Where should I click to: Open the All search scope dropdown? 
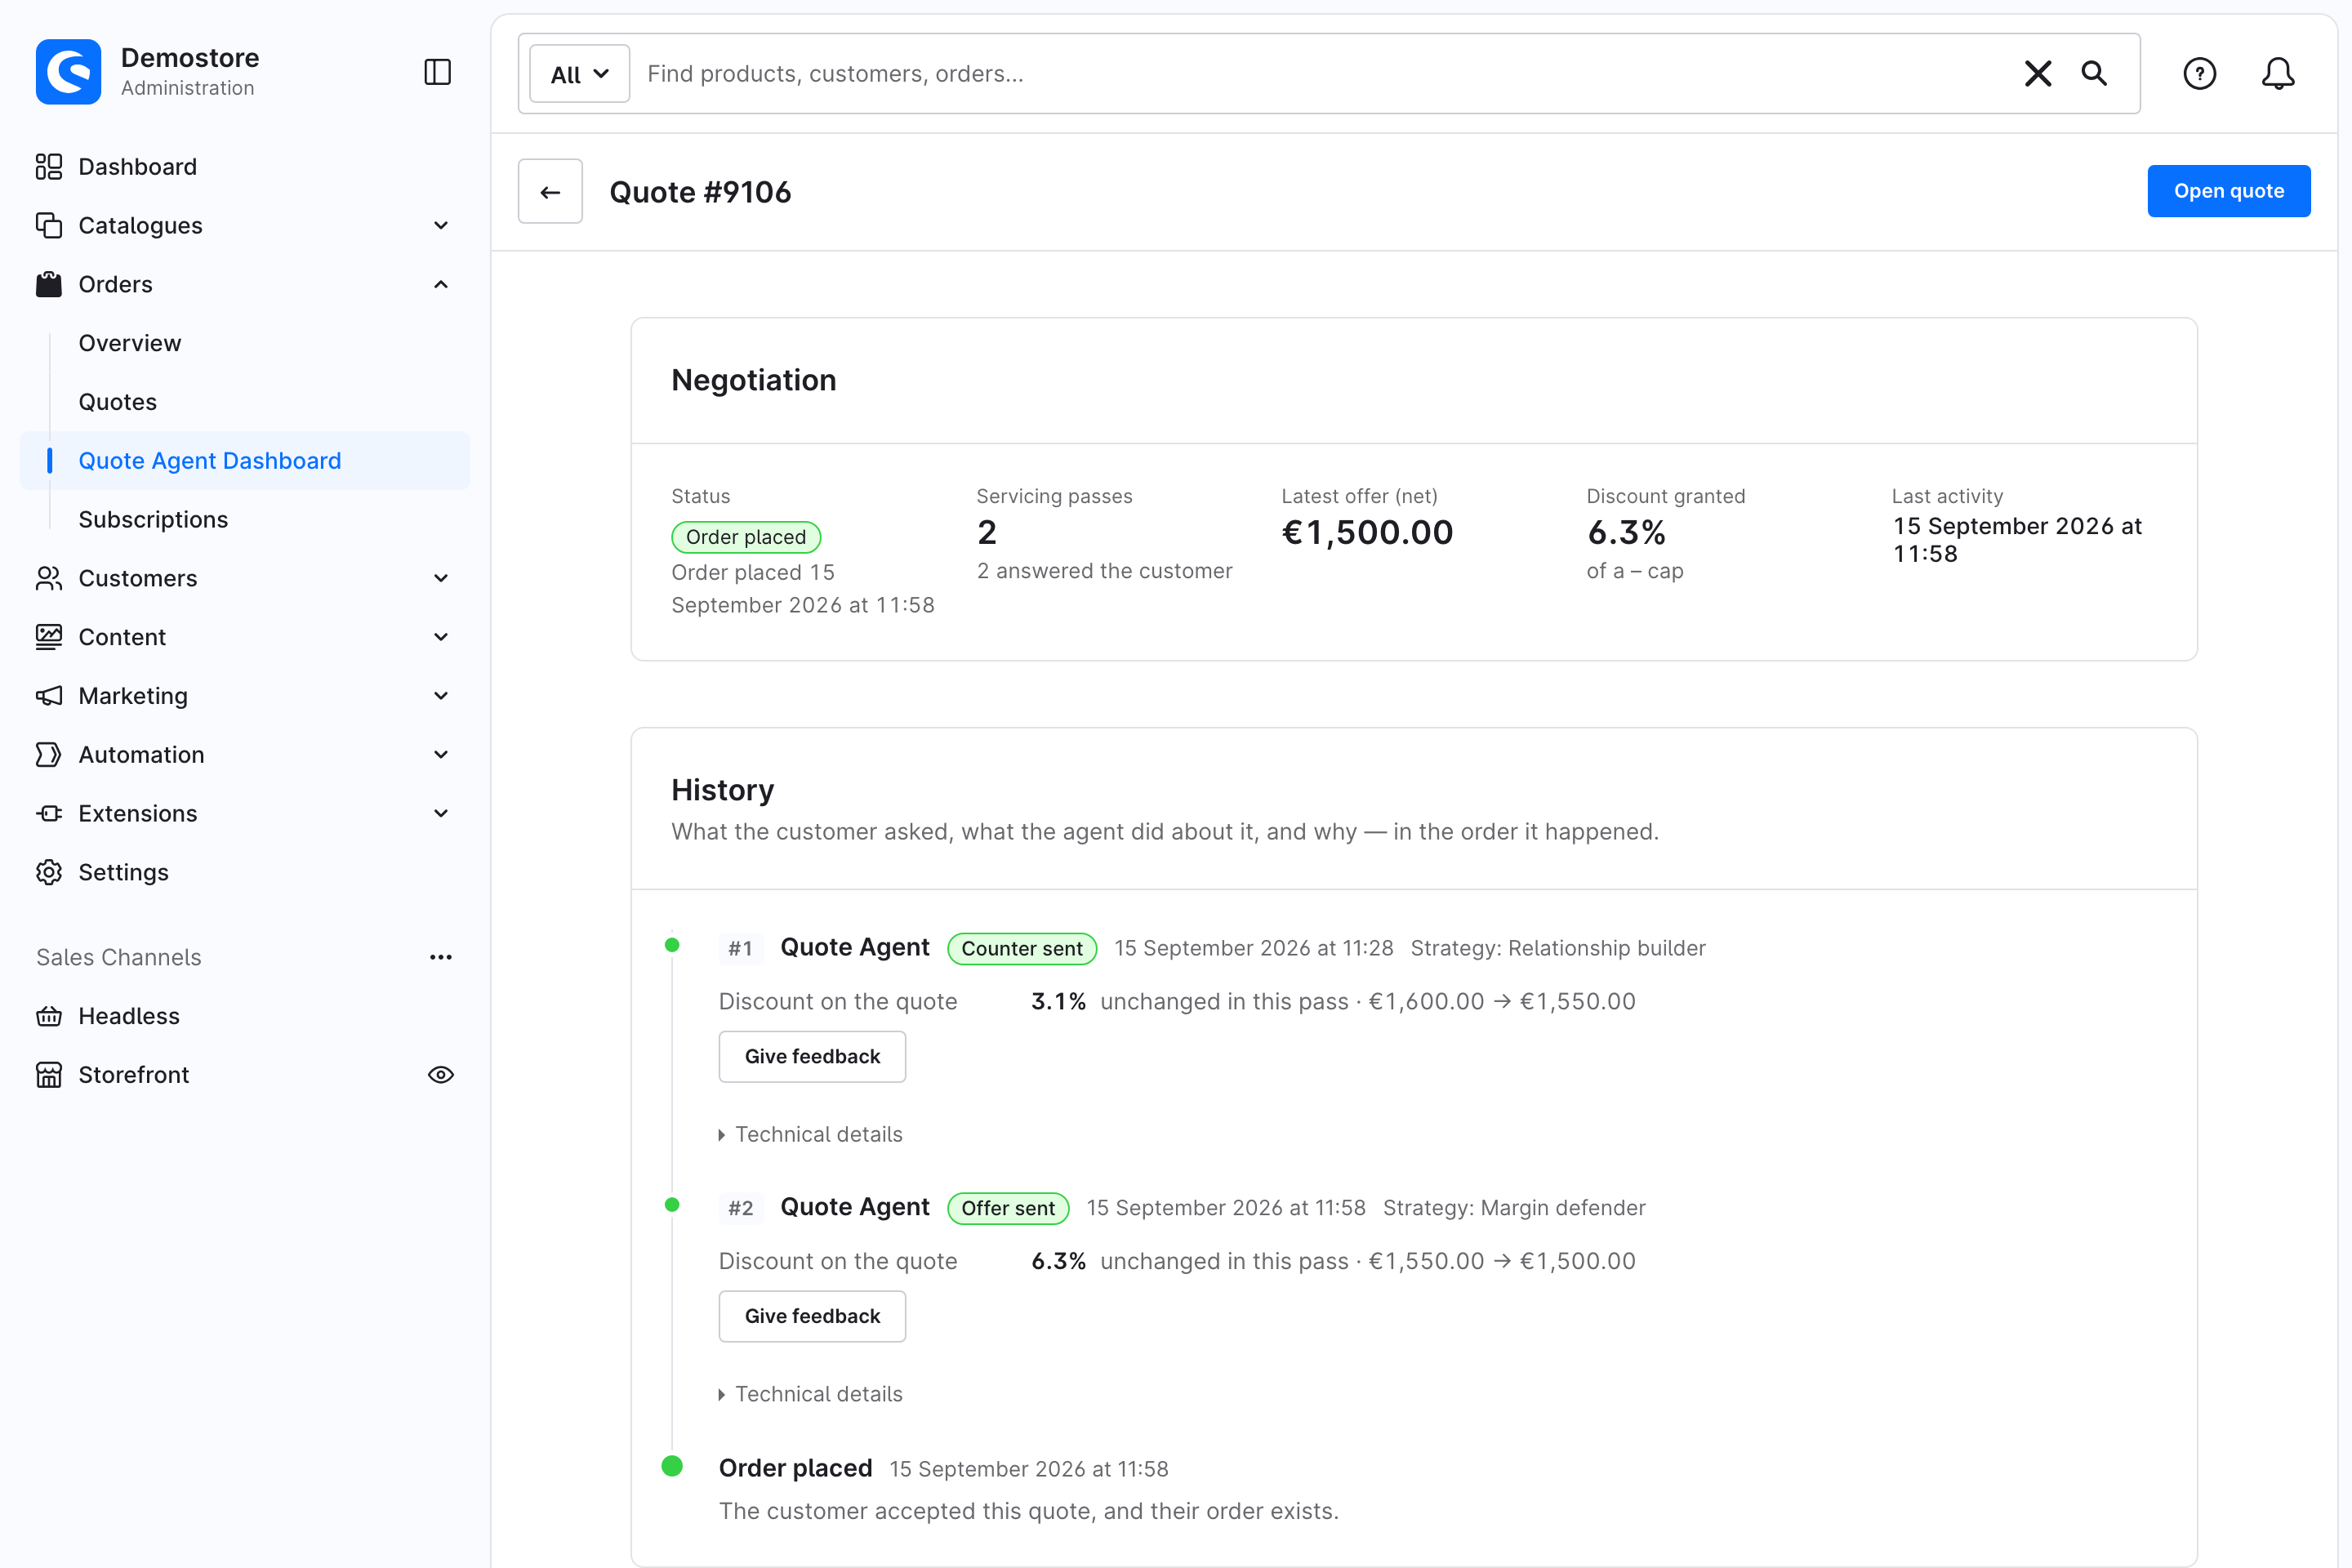tap(580, 74)
